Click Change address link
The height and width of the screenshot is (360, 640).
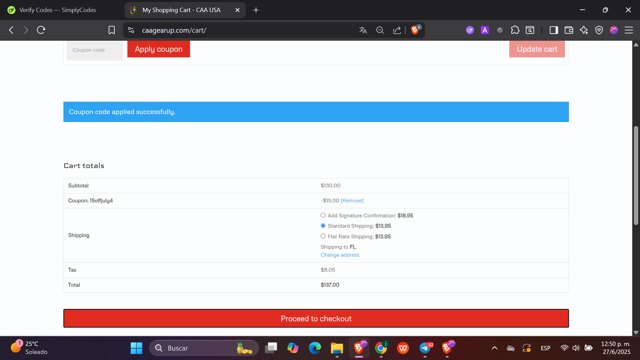point(340,255)
